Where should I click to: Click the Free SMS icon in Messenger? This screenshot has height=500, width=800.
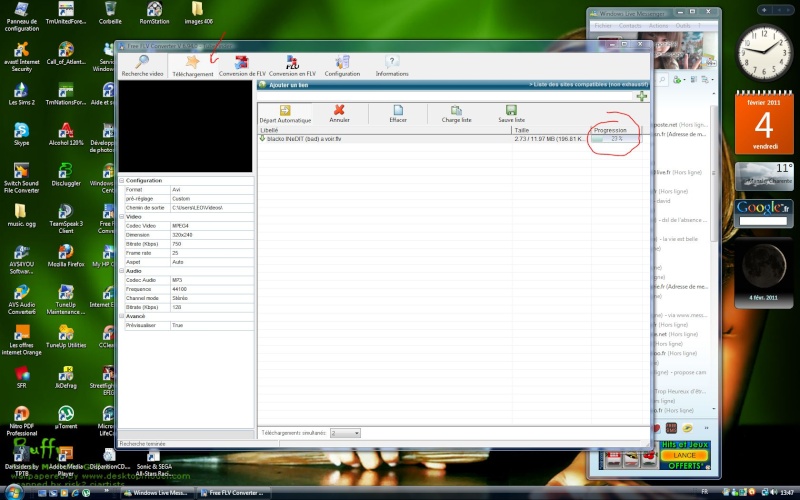click(671, 428)
